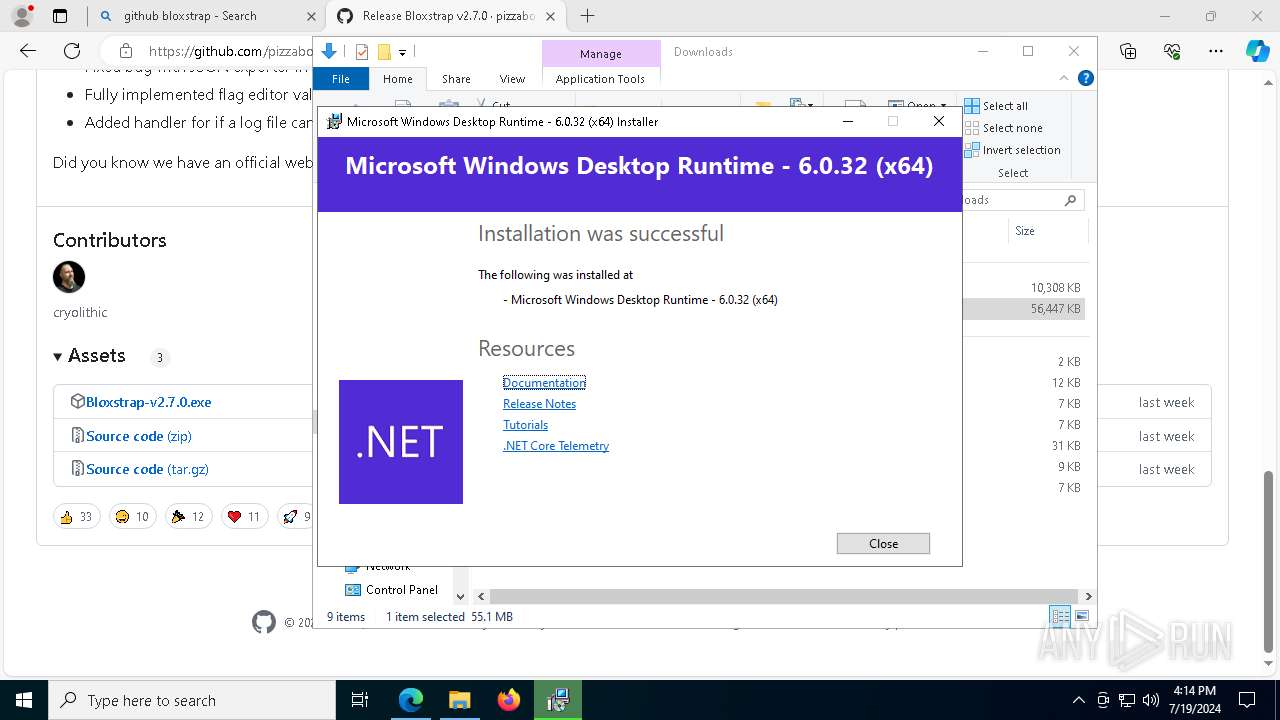Switch Explorer to Details view icon
This screenshot has width=1280, height=720.
(x=1059, y=616)
